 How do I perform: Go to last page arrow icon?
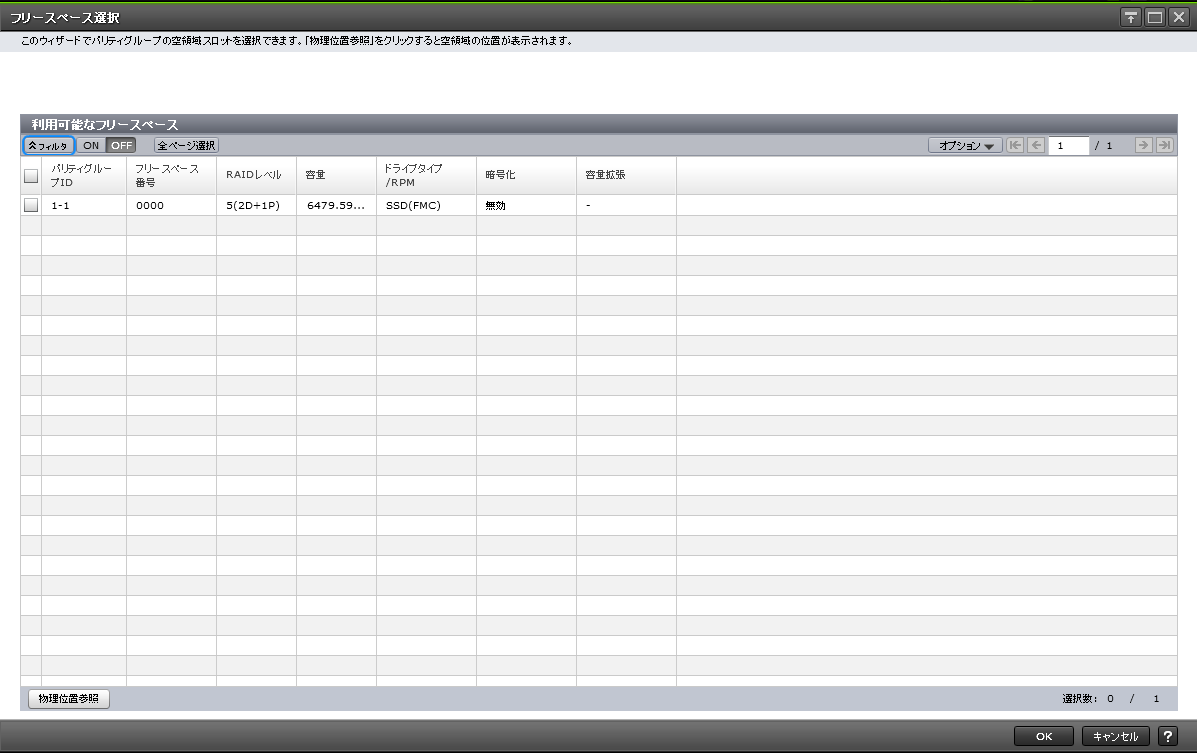pyautogui.click(x=1164, y=145)
